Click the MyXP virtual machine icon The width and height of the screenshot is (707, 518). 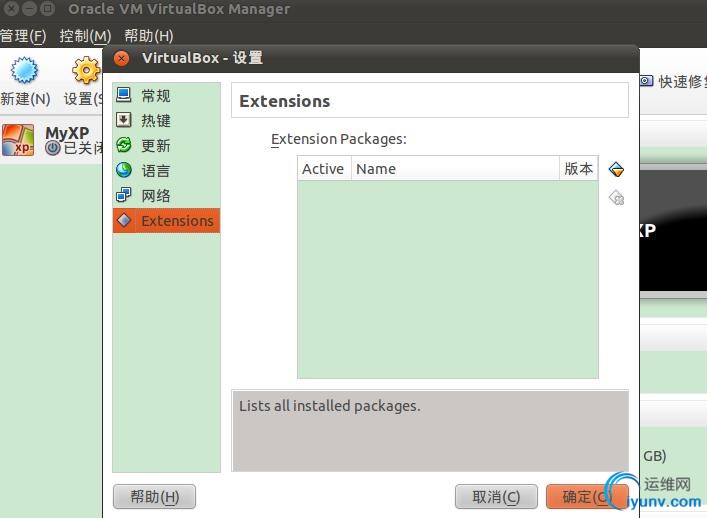tap(18, 140)
